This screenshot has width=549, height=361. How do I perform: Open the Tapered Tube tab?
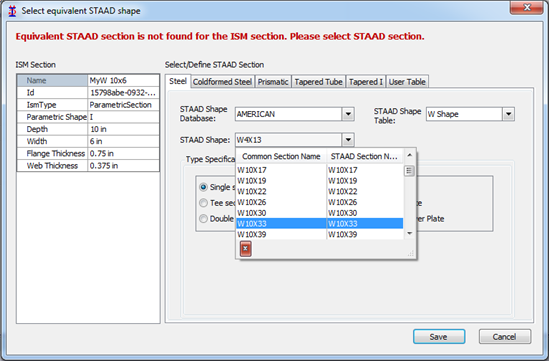[318, 82]
